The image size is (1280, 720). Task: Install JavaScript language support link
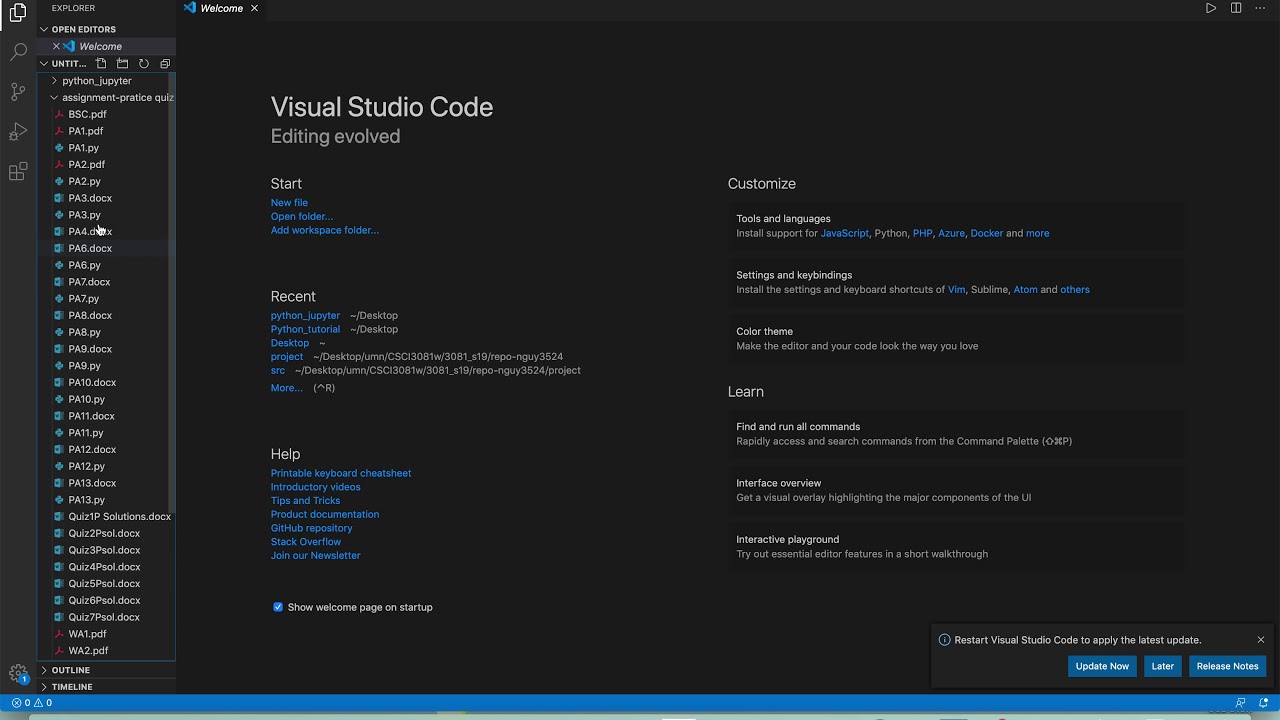coord(845,233)
